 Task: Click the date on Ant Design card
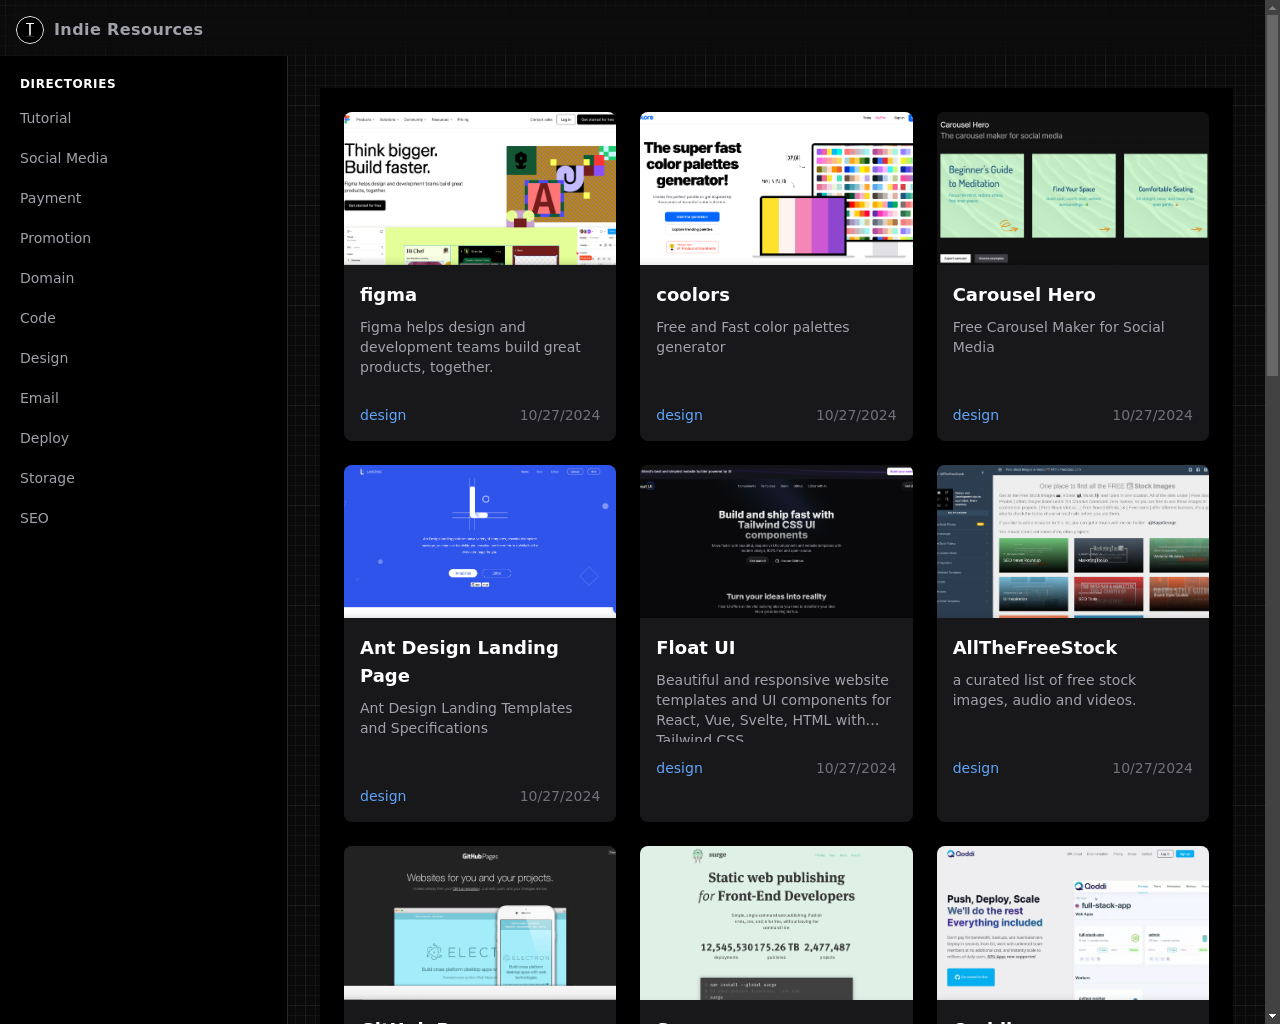pos(560,796)
